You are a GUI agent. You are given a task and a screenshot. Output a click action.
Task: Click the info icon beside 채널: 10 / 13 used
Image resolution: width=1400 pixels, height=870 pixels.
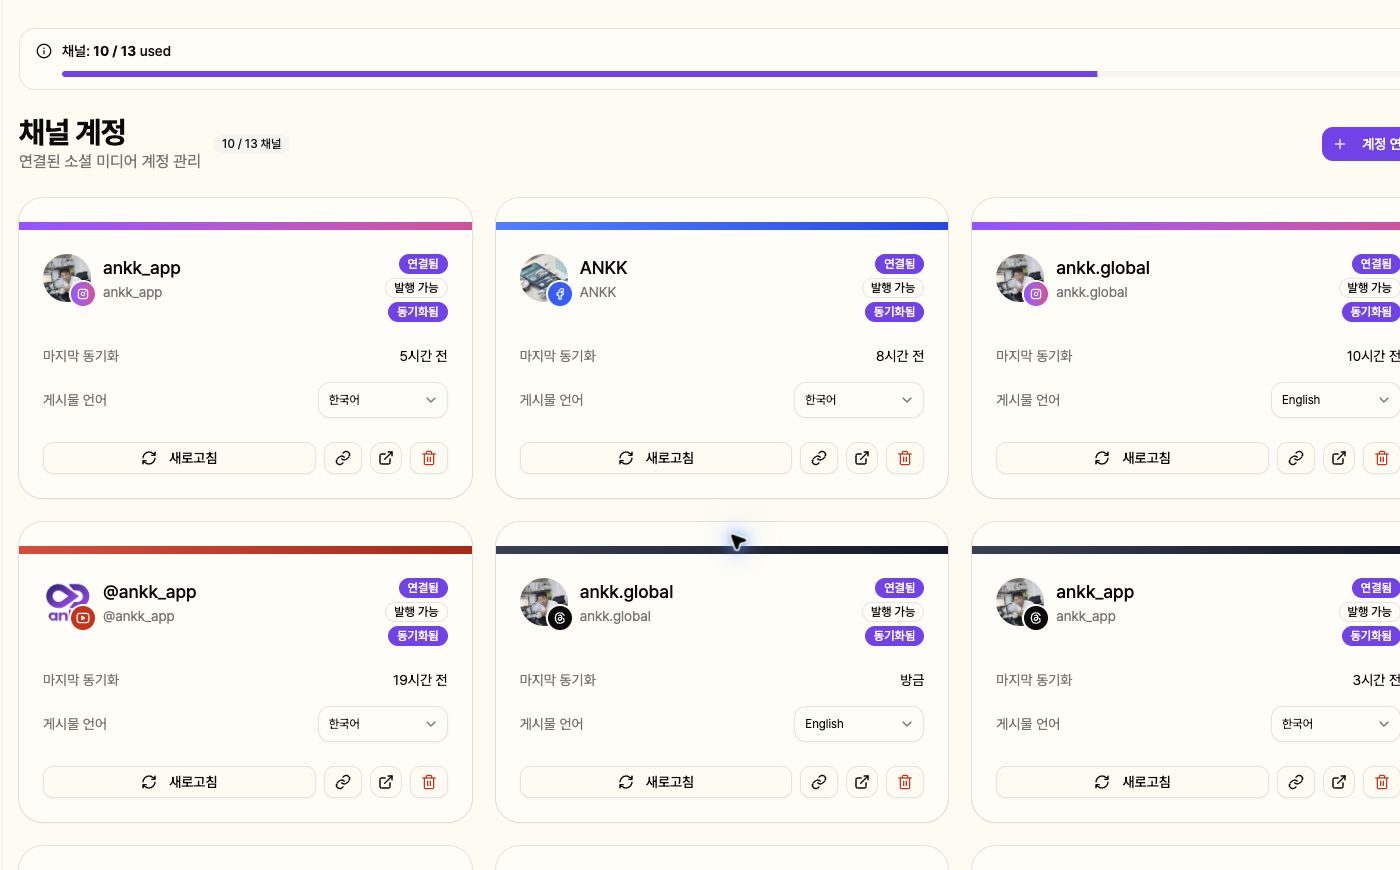(x=44, y=51)
